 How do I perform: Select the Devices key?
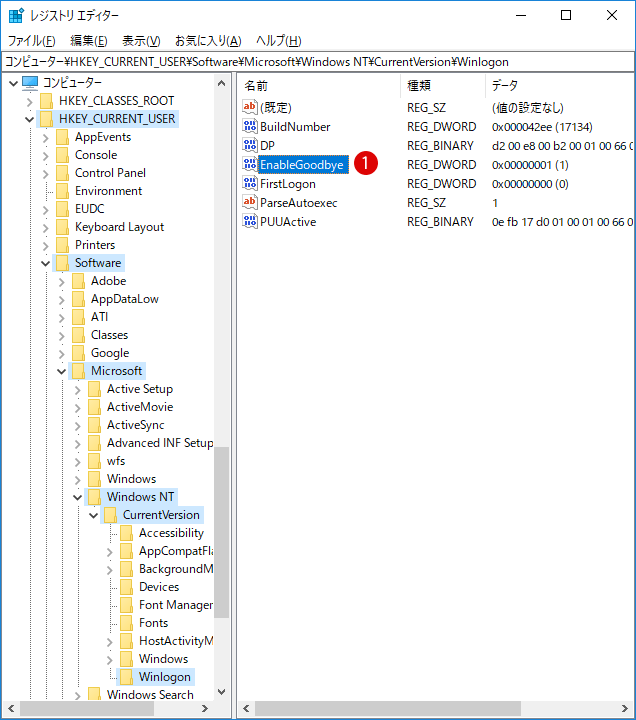click(x=159, y=587)
